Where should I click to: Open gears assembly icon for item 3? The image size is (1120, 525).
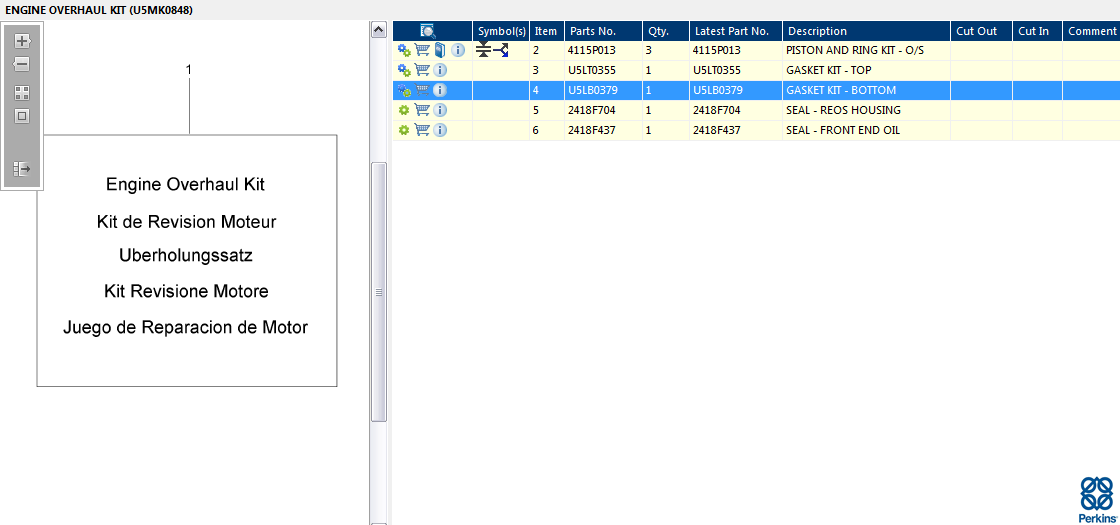coord(404,70)
